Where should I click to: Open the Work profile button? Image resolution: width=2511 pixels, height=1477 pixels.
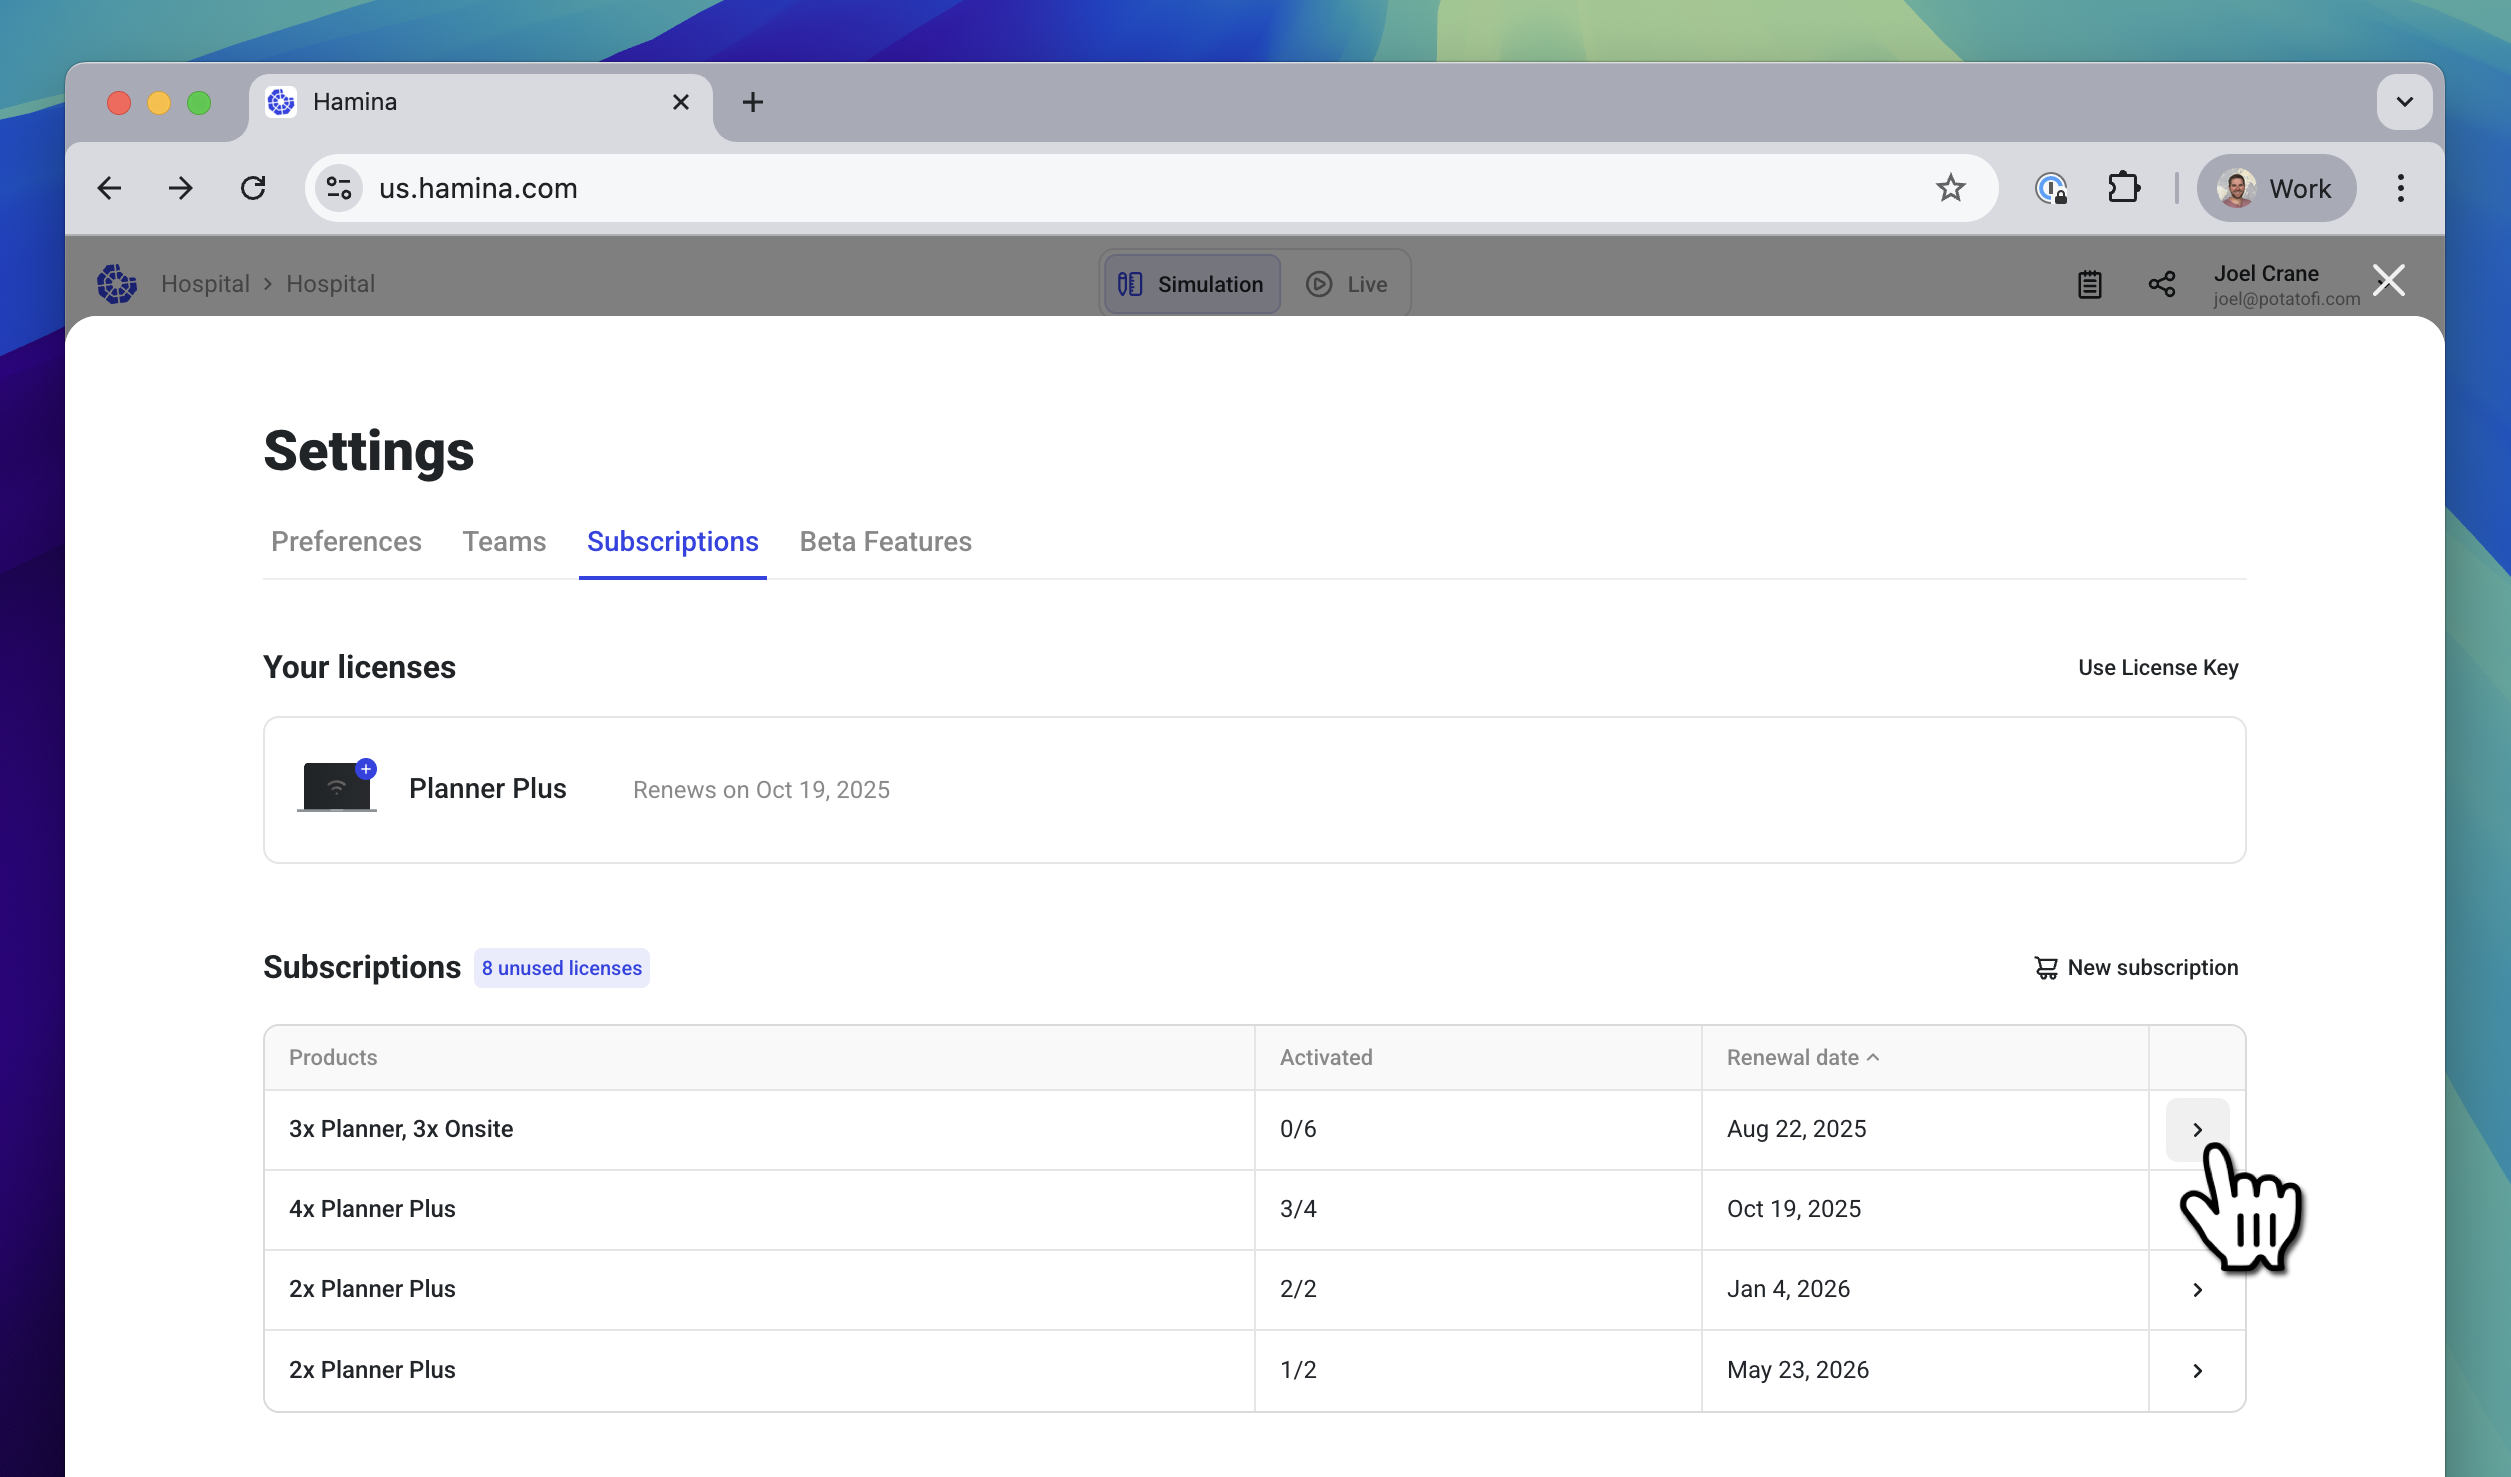point(2276,188)
